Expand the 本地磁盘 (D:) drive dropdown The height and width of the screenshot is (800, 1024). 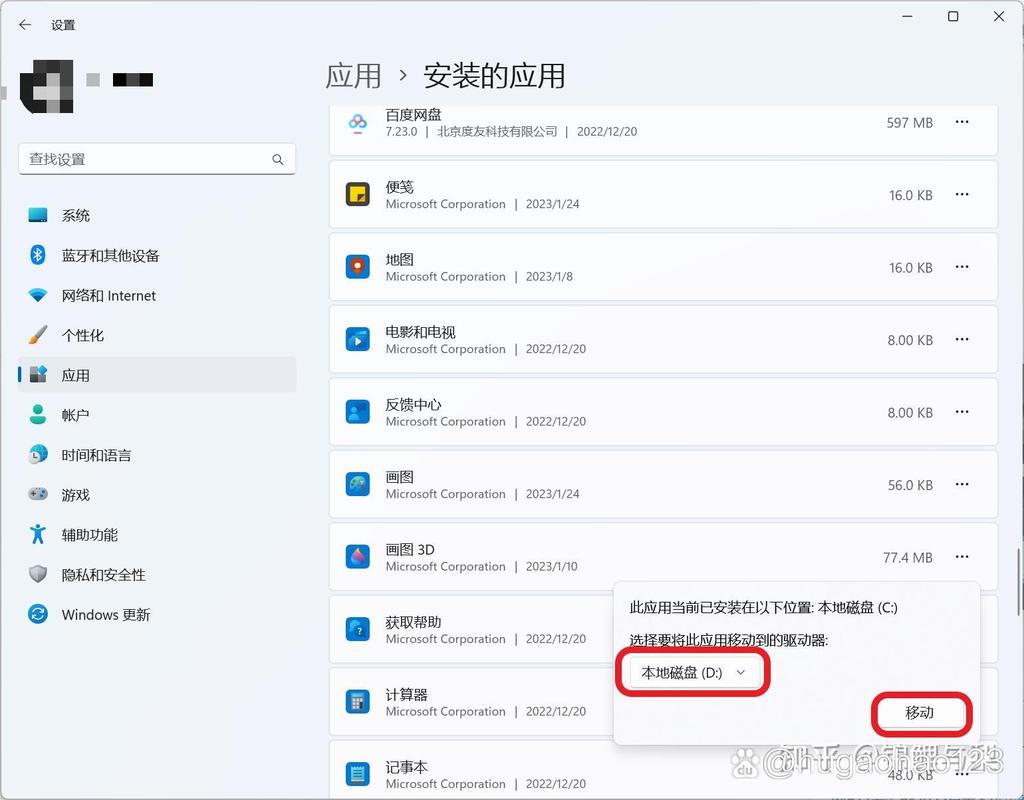pyautogui.click(x=694, y=673)
